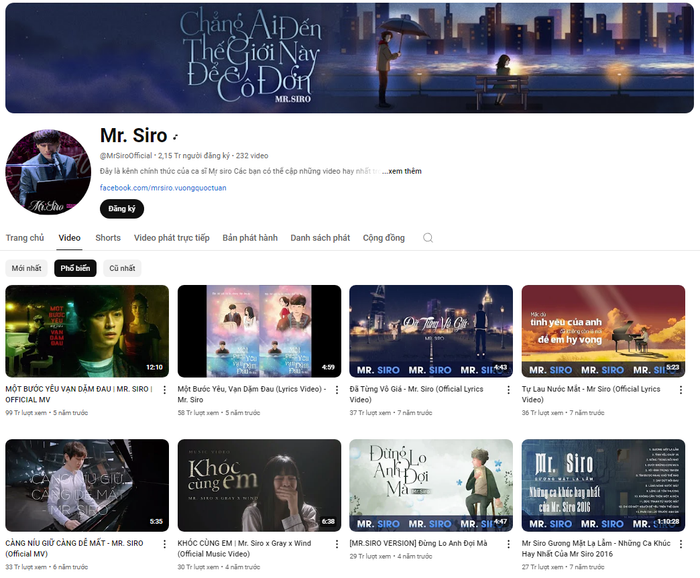Screen dimensions: 700x578
Task: Play the 12:10 Official MV thumbnail
Action: click(87, 331)
